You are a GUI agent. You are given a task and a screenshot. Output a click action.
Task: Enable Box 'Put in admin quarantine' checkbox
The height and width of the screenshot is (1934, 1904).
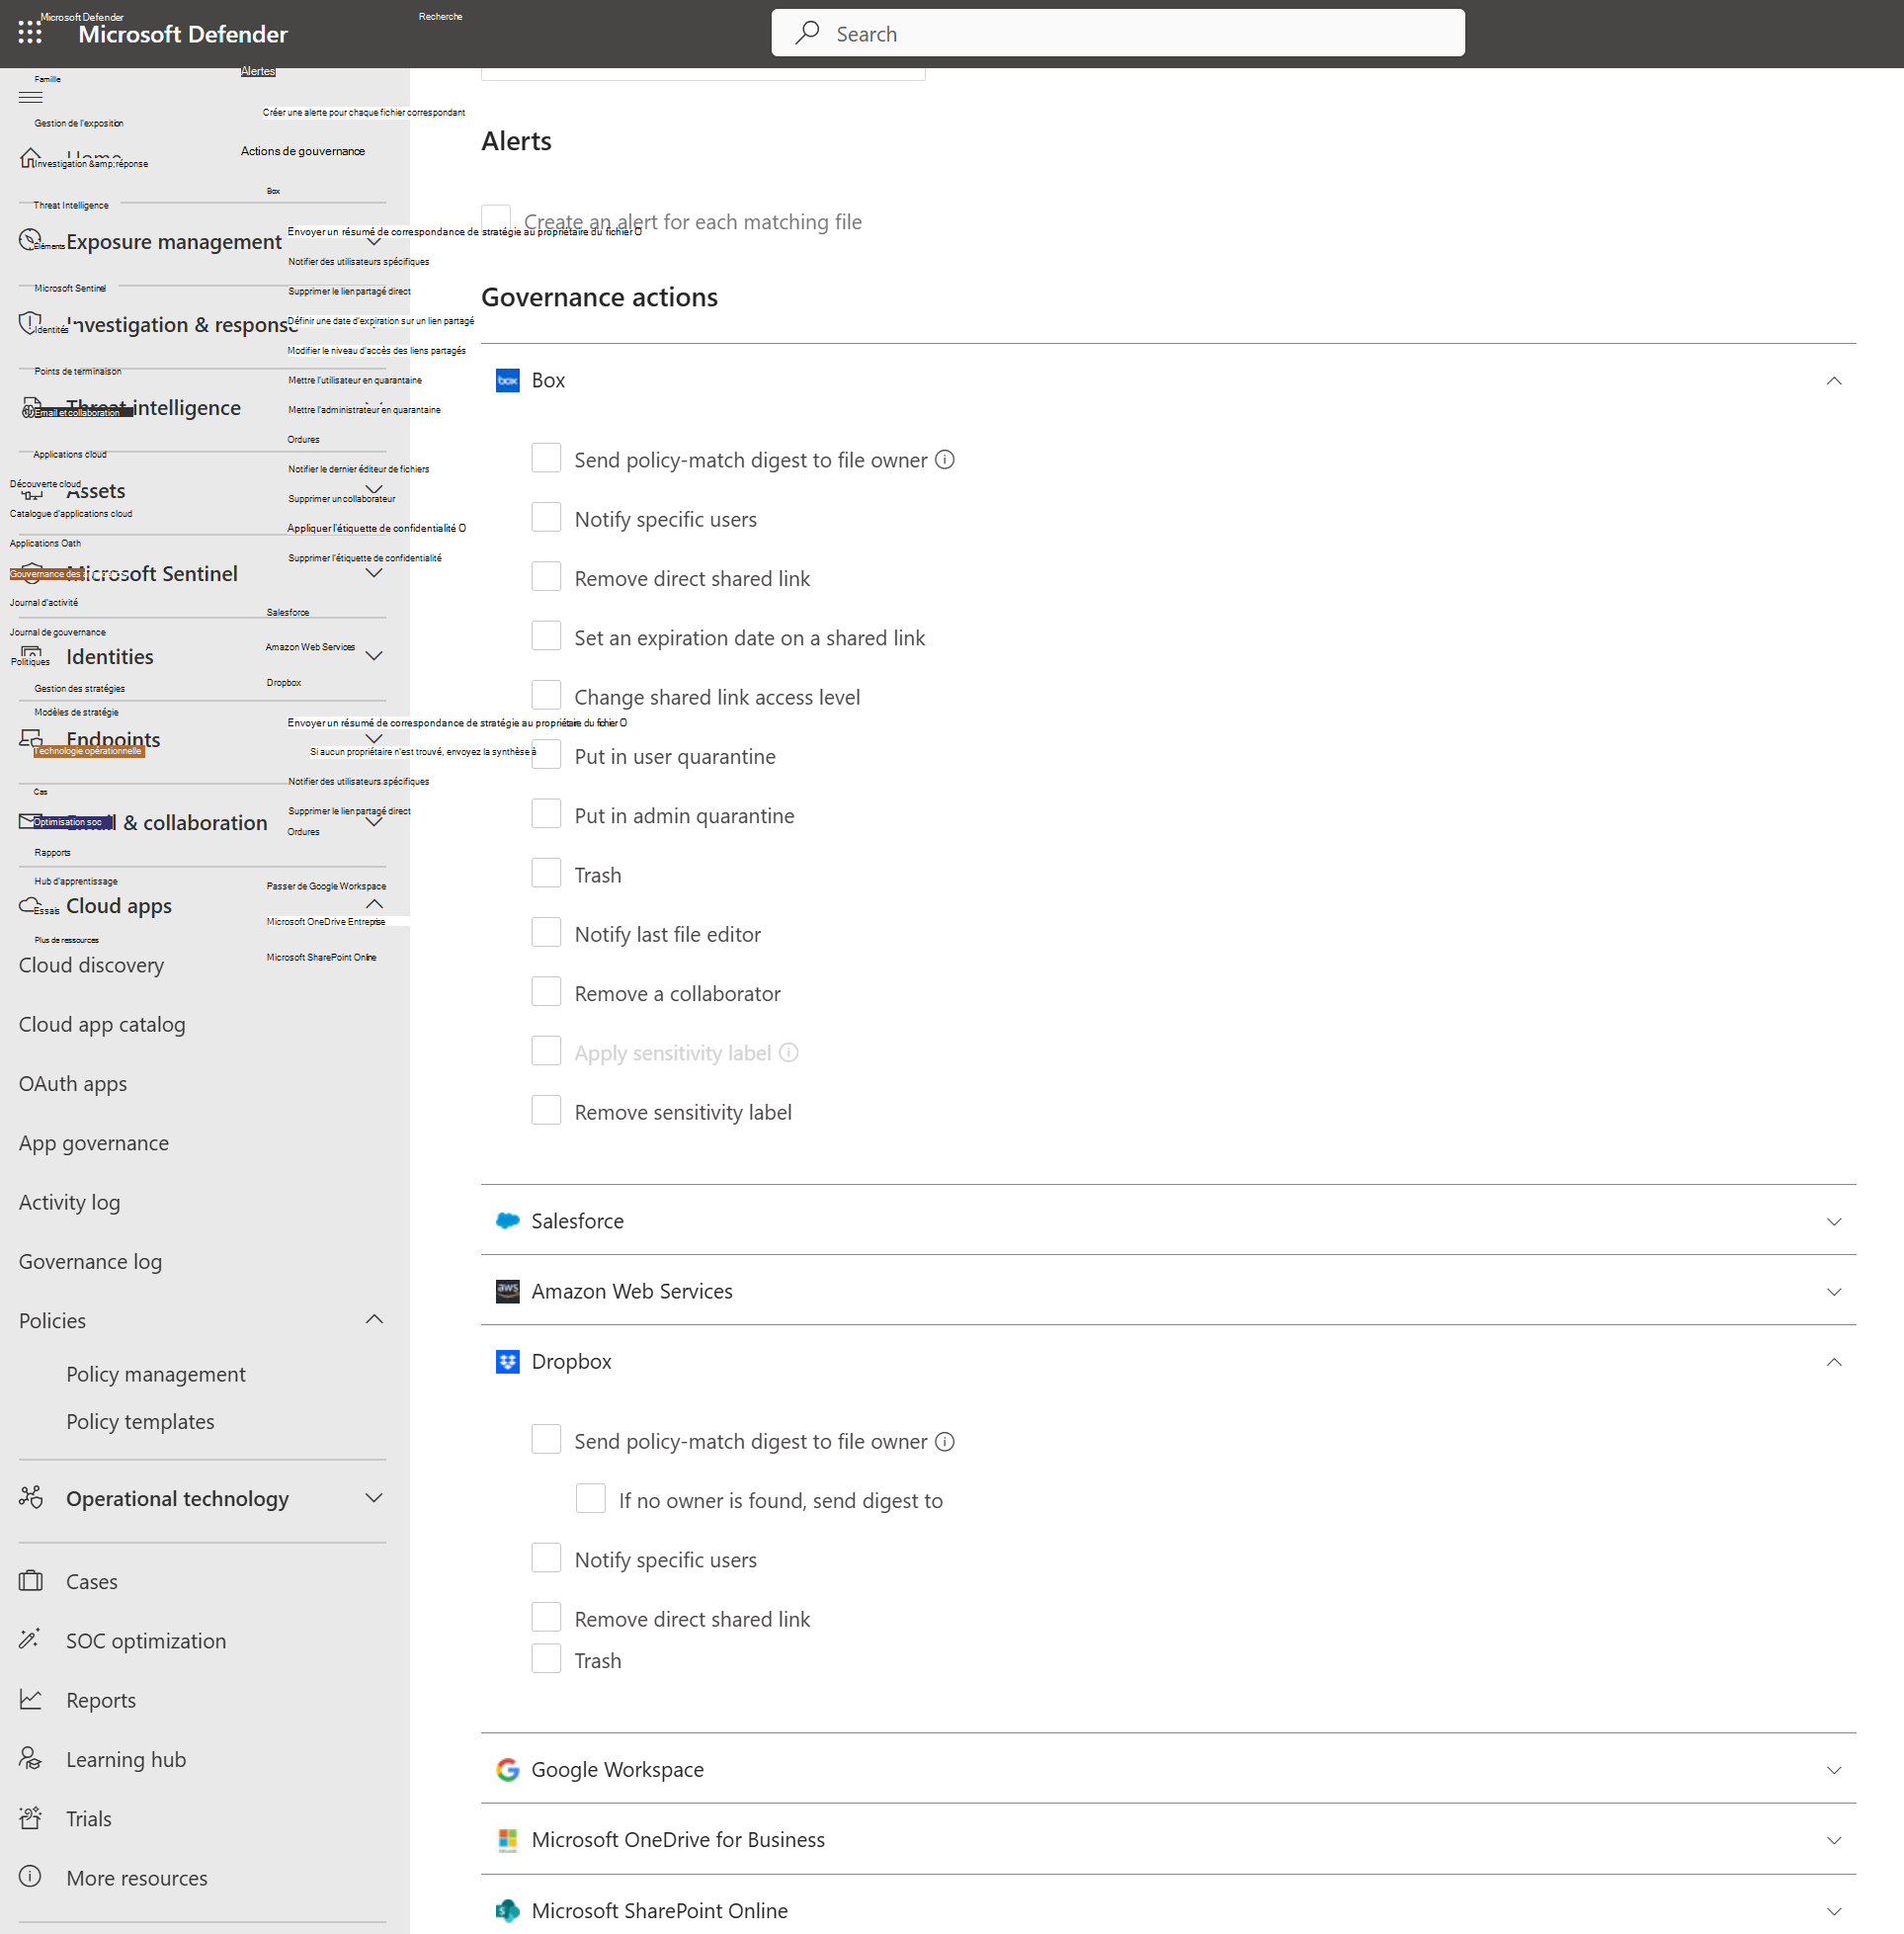click(x=546, y=814)
